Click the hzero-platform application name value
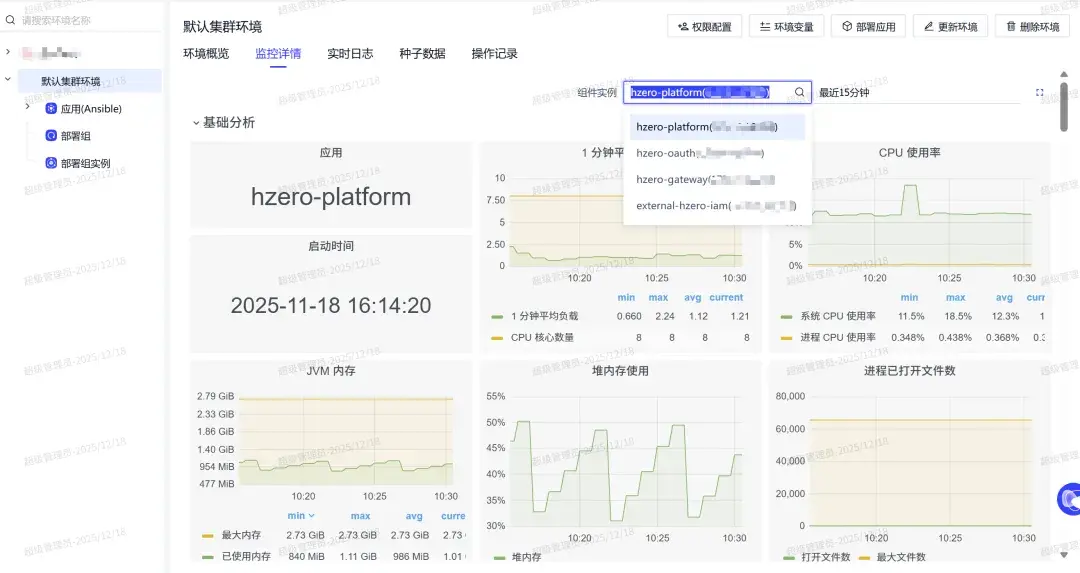This screenshot has height=573, width=1080. point(331,197)
